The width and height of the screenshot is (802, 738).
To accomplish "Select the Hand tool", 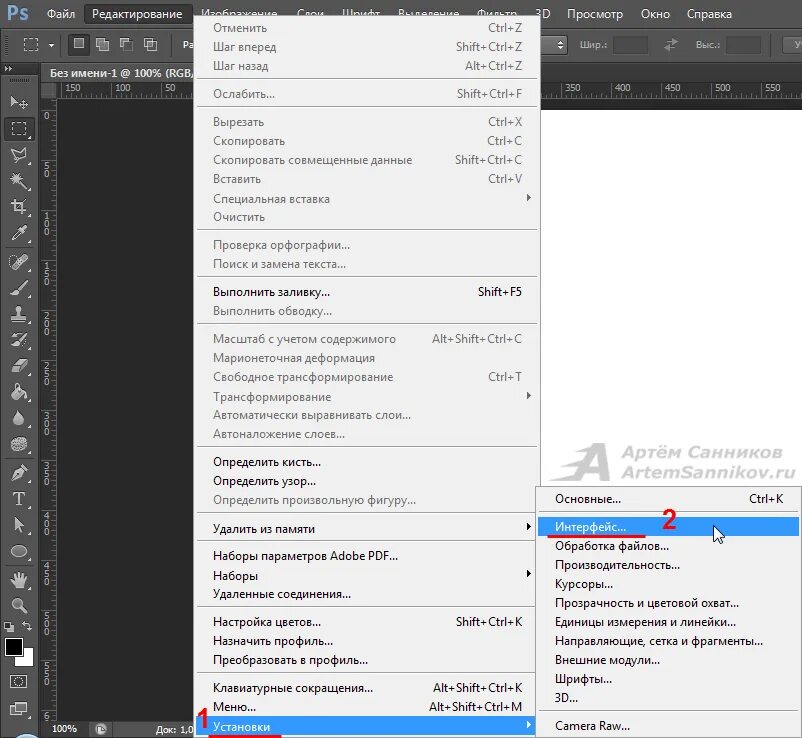I will pos(19,580).
